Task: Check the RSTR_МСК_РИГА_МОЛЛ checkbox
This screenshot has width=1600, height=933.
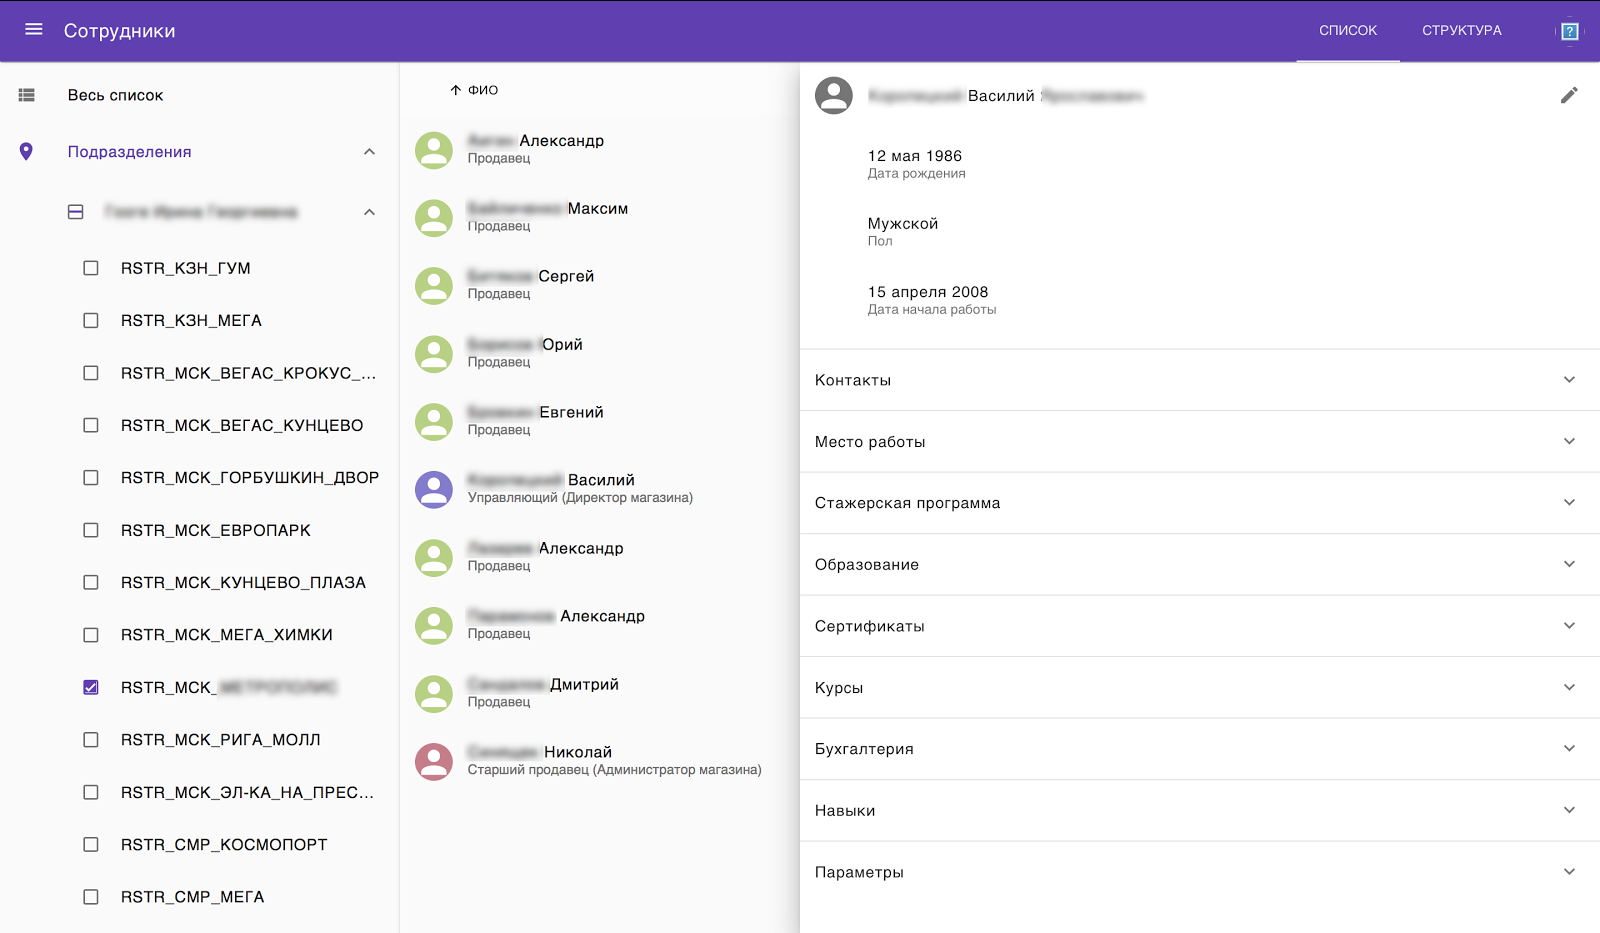Action: [x=91, y=740]
